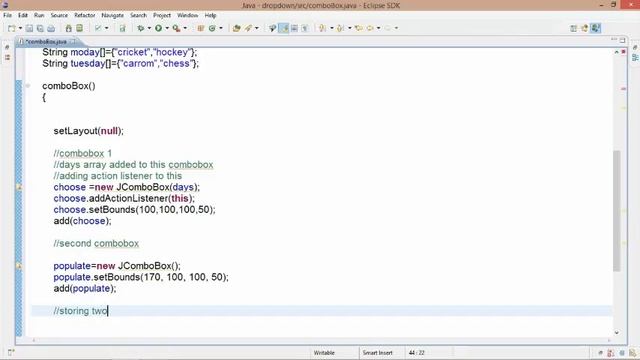Image resolution: width=640 pixels, height=360 pixels.
Task: Click 'Writable' in the status bar
Action: coord(324,353)
